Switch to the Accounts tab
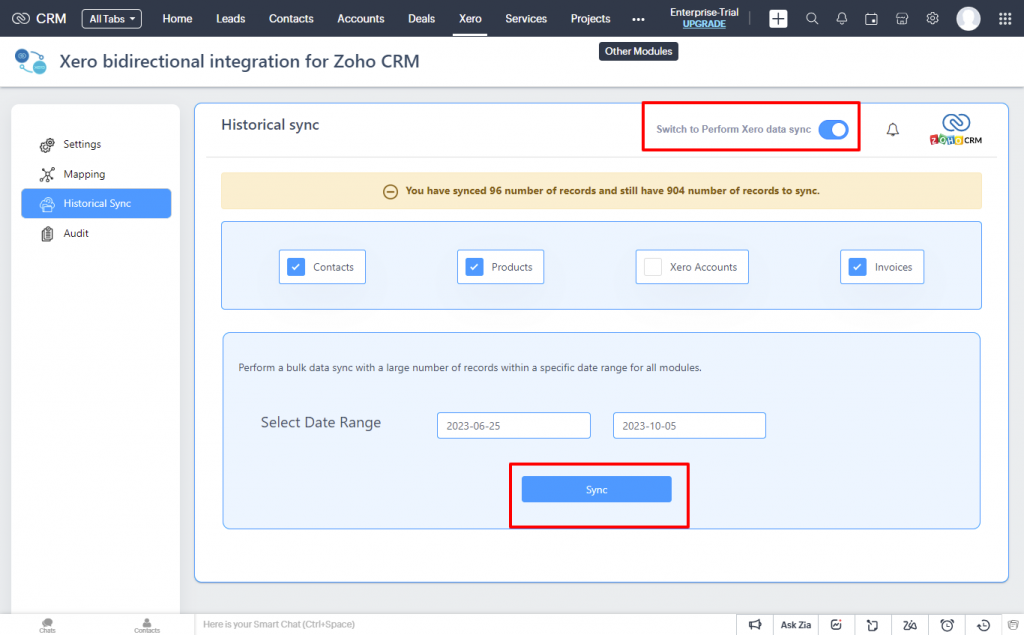 click(360, 19)
